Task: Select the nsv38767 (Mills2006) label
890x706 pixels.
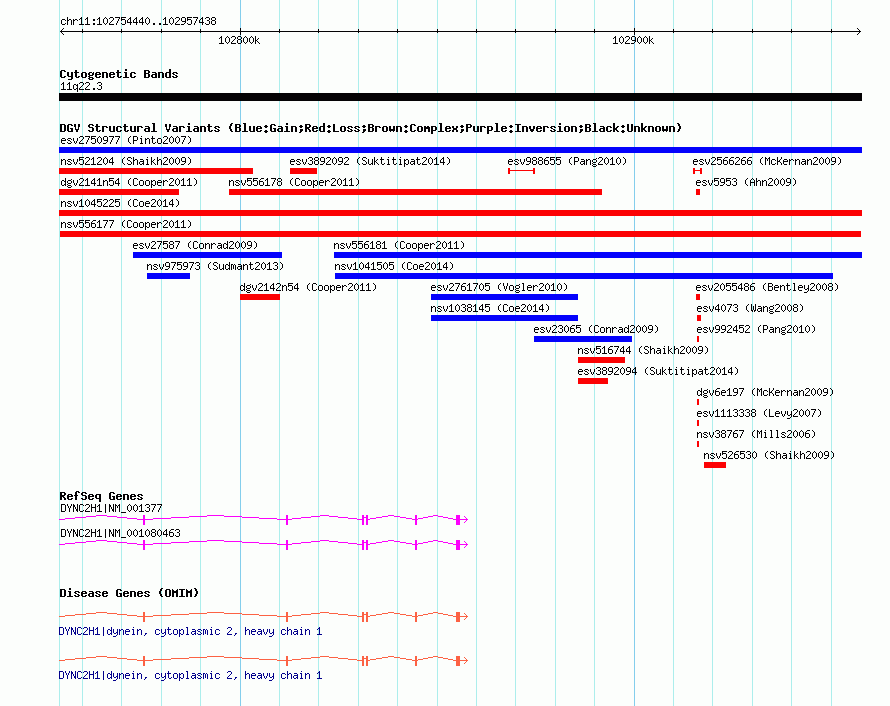Action: (x=756, y=434)
